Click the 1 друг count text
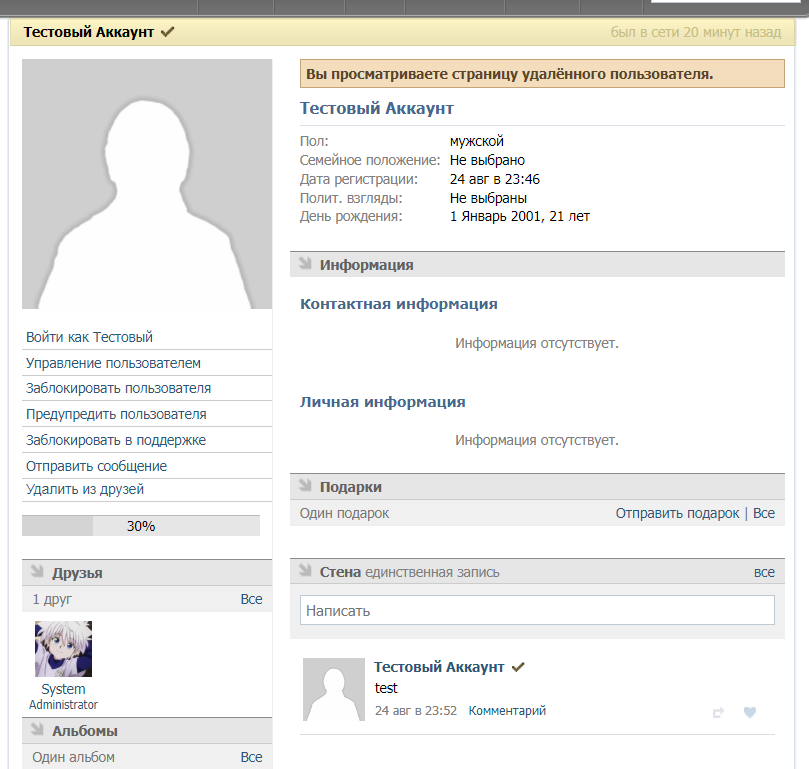The height and width of the screenshot is (769, 809). click(x=52, y=599)
